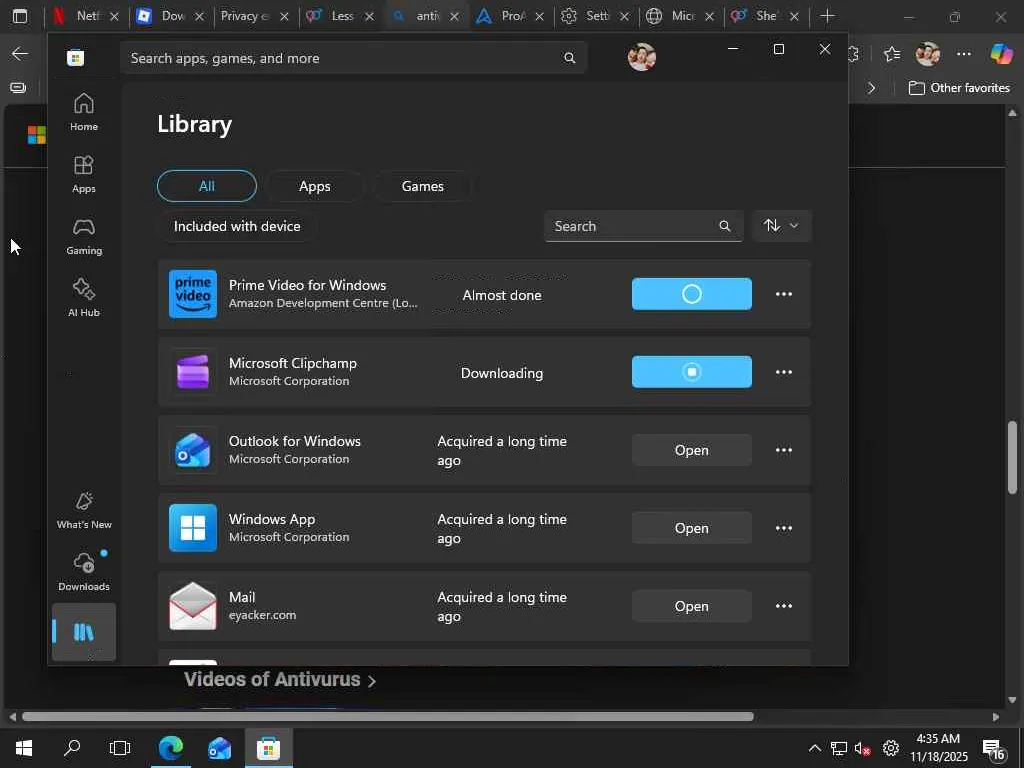Click Search apps, games, and more box
The image size is (1024, 768).
(353, 58)
